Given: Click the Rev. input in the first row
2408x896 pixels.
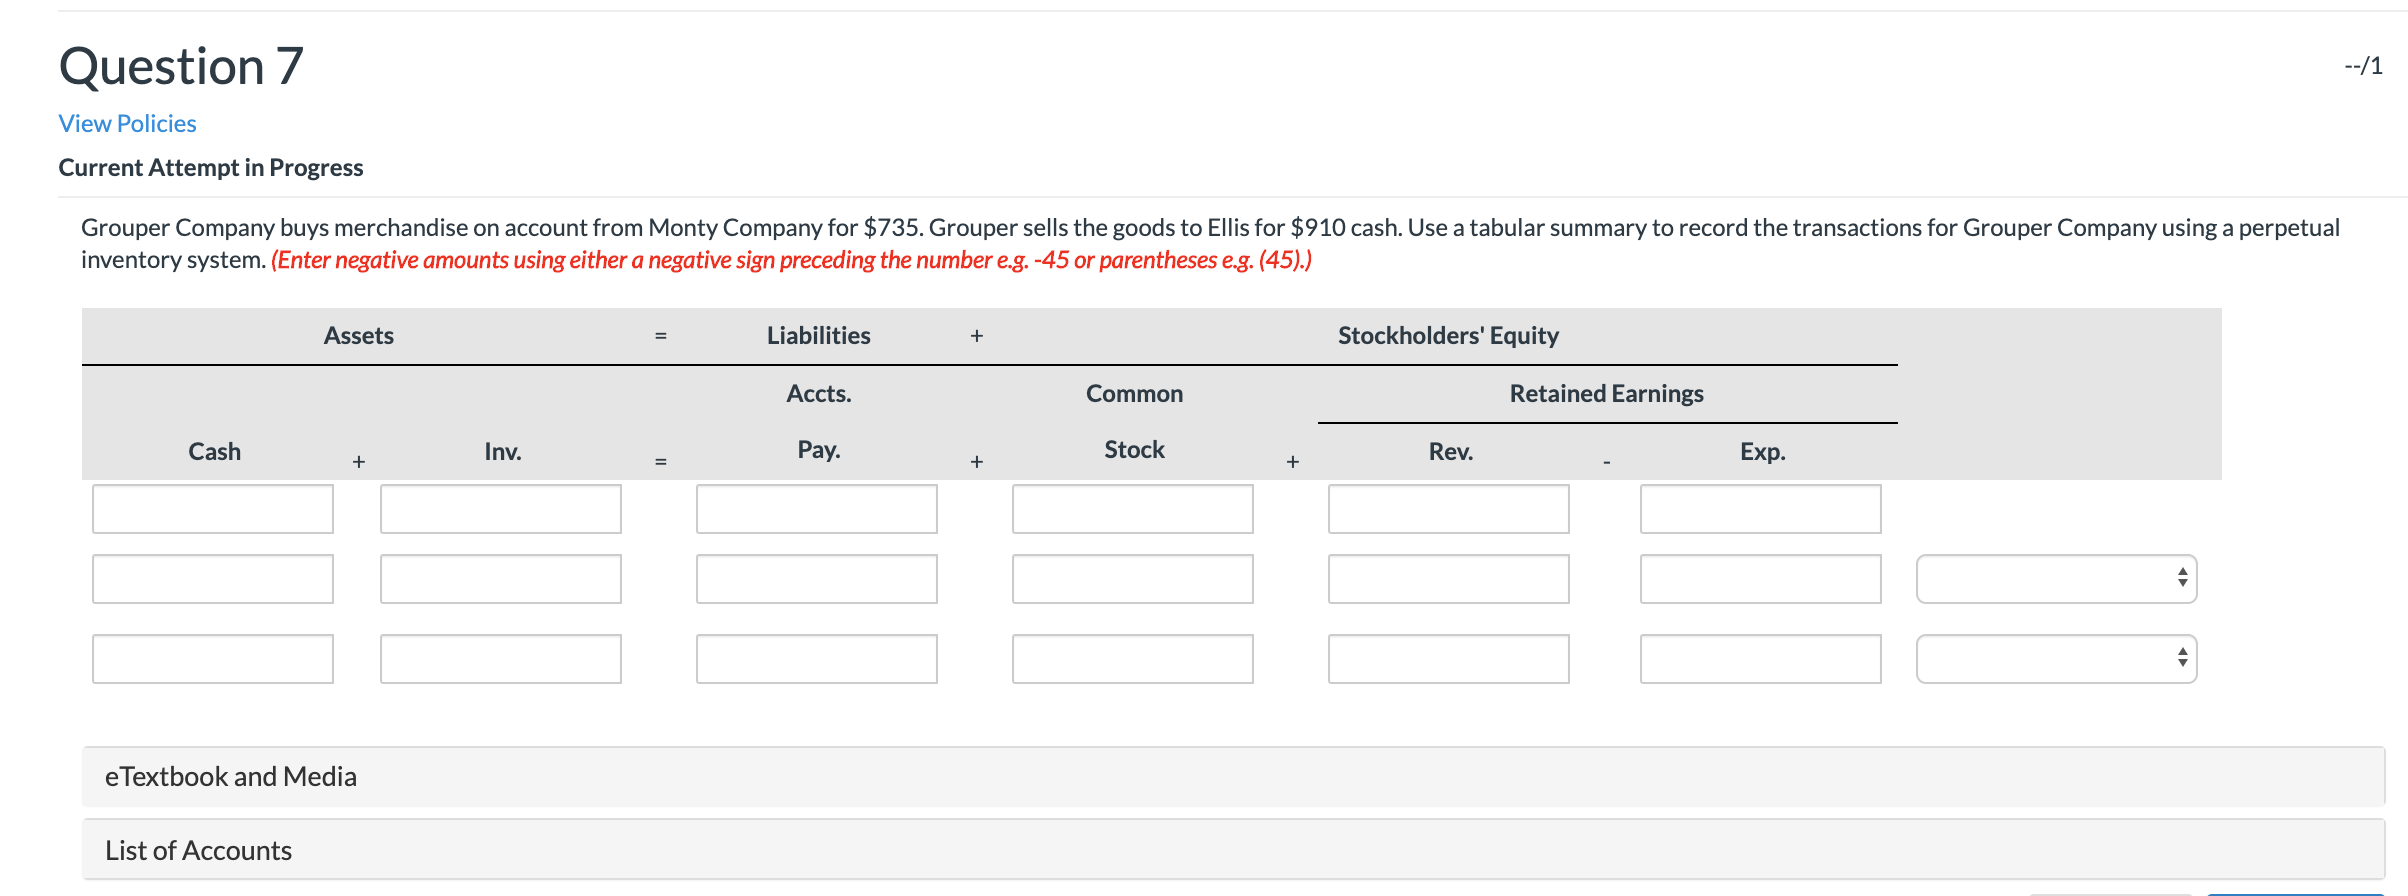Looking at the screenshot, I should point(1448,509).
